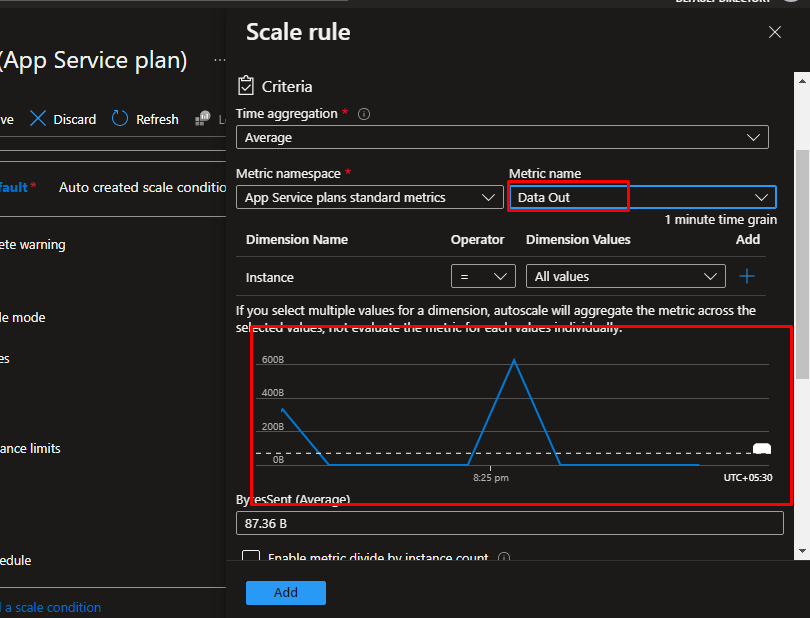Click the Refresh circular arrow icon
The height and width of the screenshot is (618, 810).
[120, 119]
